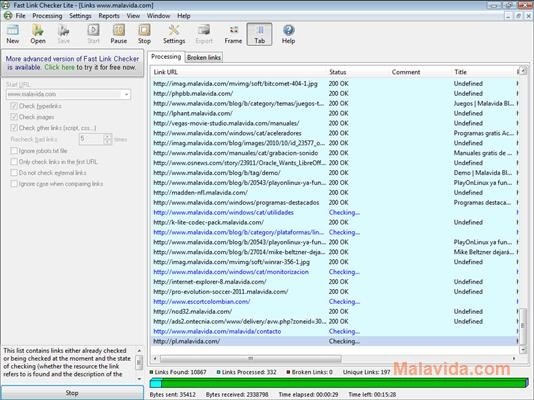The width and height of the screenshot is (534, 400).
Task: Click description panel scroll down arrow
Action: [139, 379]
